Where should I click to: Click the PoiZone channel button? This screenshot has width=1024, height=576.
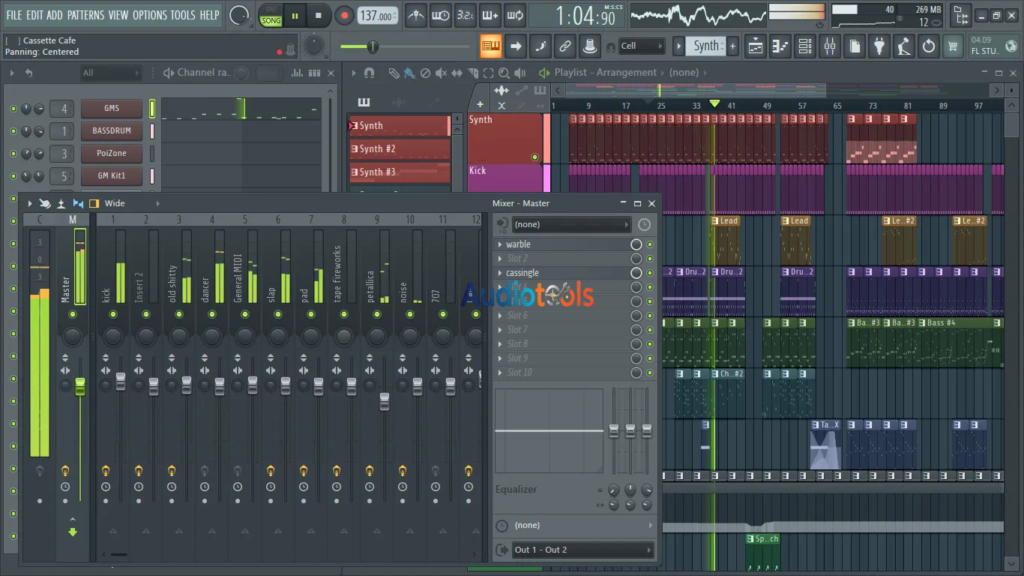[111, 154]
